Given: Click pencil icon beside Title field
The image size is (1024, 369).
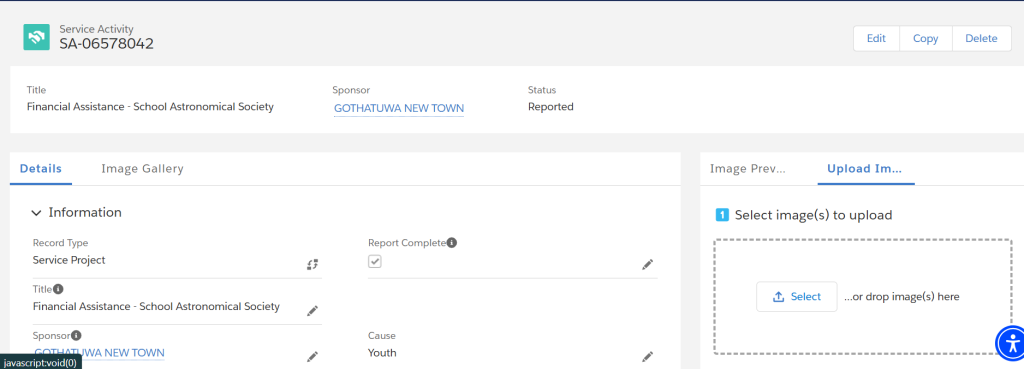Looking at the screenshot, I should pos(312,310).
